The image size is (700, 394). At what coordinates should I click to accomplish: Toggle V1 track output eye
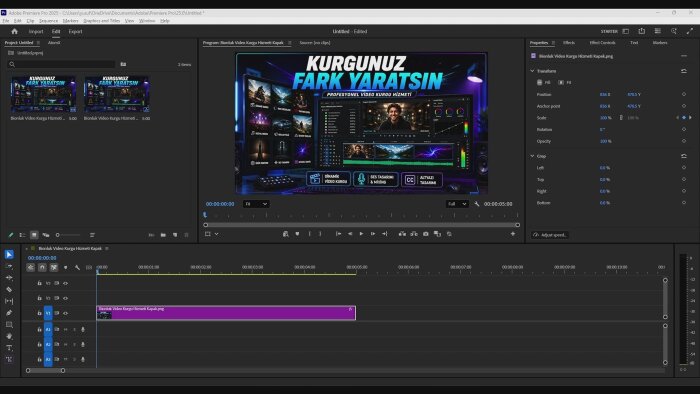click(x=65, y=313)
